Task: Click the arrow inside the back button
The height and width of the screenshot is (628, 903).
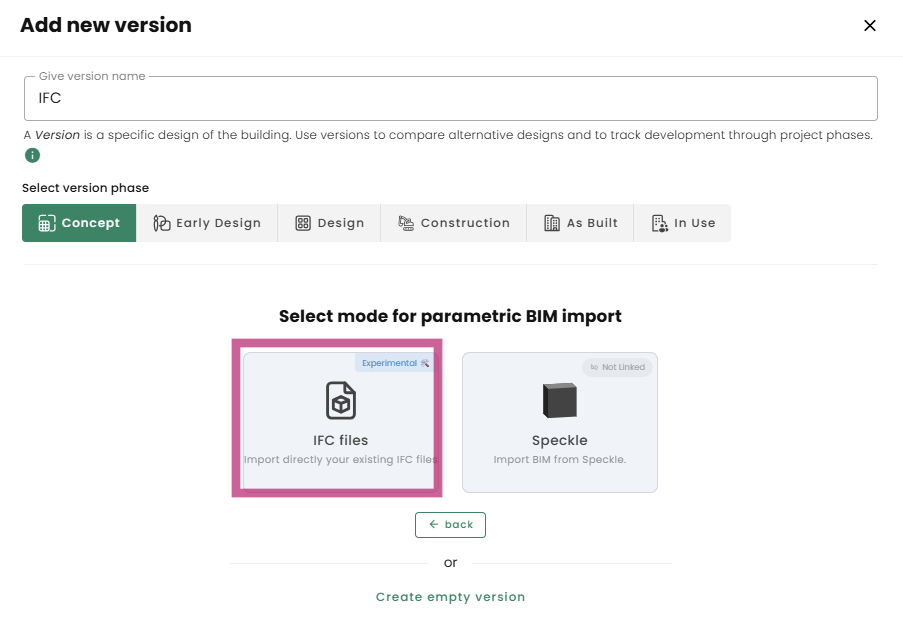Action: [434, 524]
